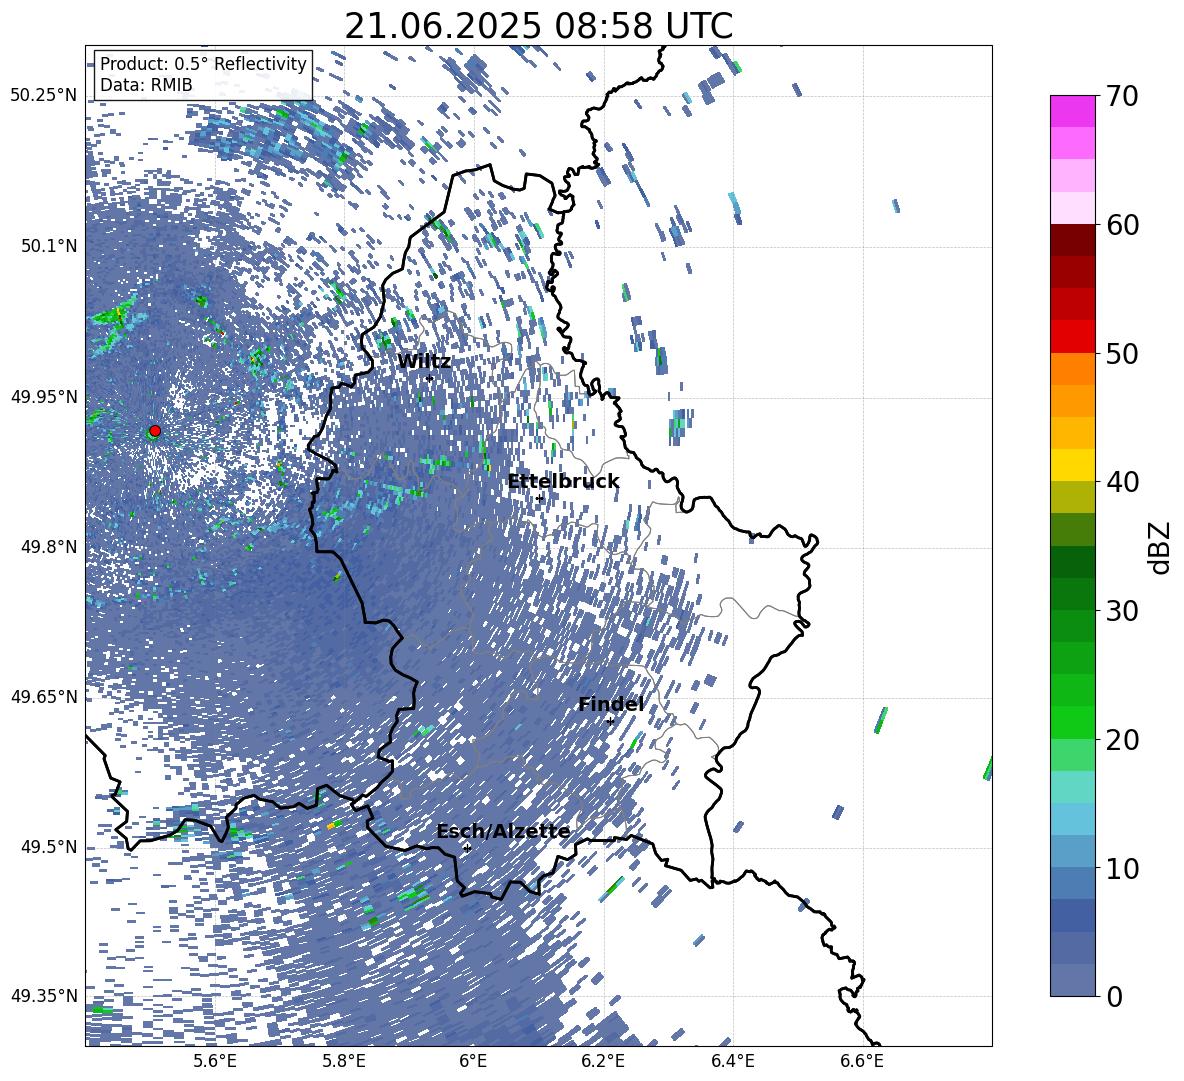Click the yellow colorbar segment at 40
1184x1081 pixels.
pyautogui.click(x=1072, y=465)
